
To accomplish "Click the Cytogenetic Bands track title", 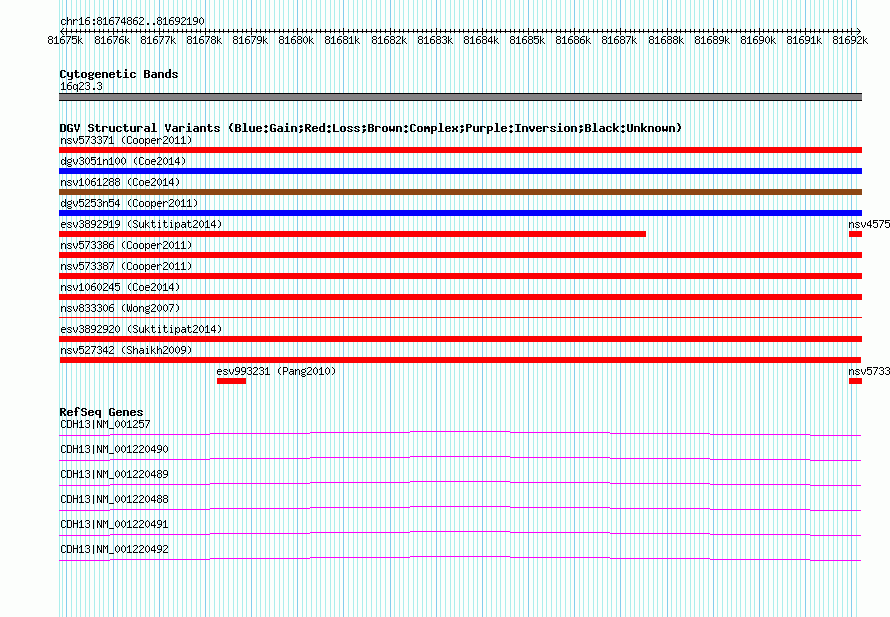I will click(119, 74).
